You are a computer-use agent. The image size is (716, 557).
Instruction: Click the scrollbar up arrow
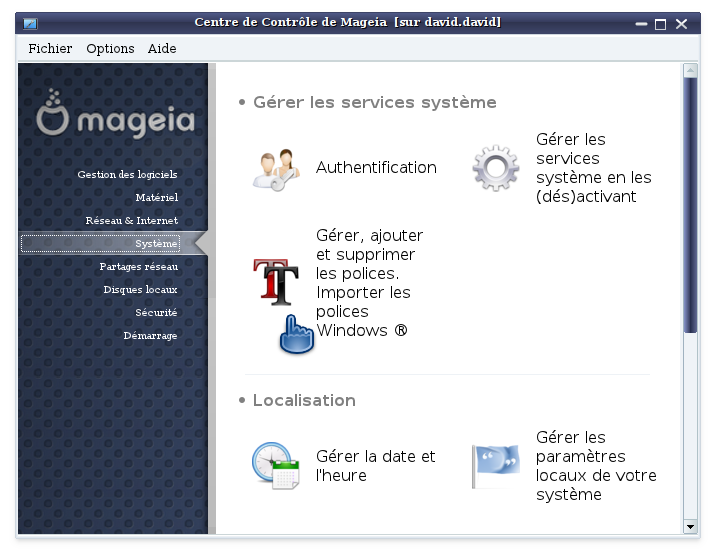coord(690,70)
